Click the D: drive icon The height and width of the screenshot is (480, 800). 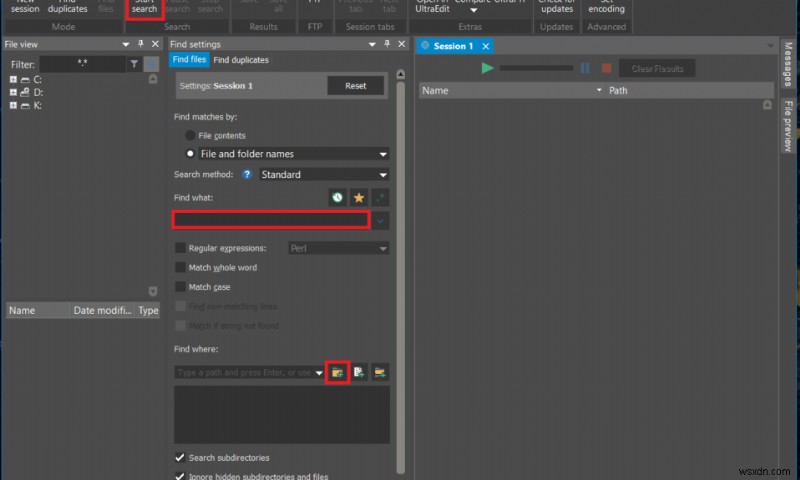(x=25, y=92)
